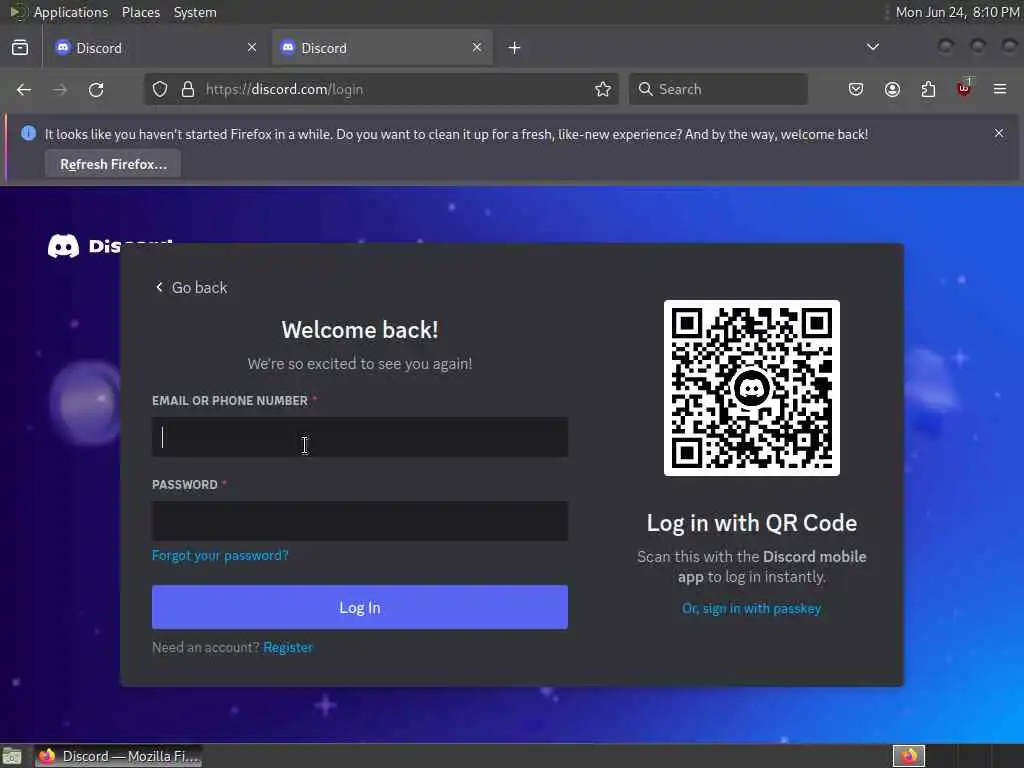Open the Pocket save icon
This screenshot has height=768, width=1024.
click(856, 89)
